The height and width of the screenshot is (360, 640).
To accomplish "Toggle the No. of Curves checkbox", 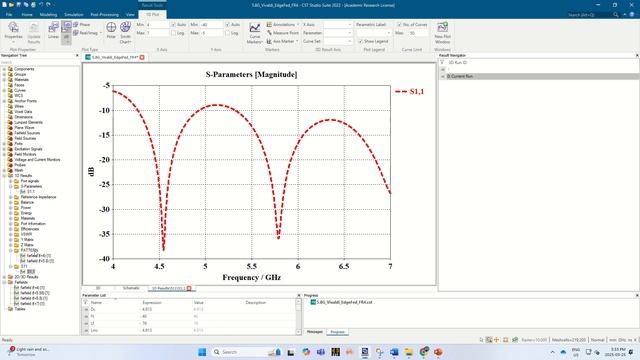I will tap(399, 24).
